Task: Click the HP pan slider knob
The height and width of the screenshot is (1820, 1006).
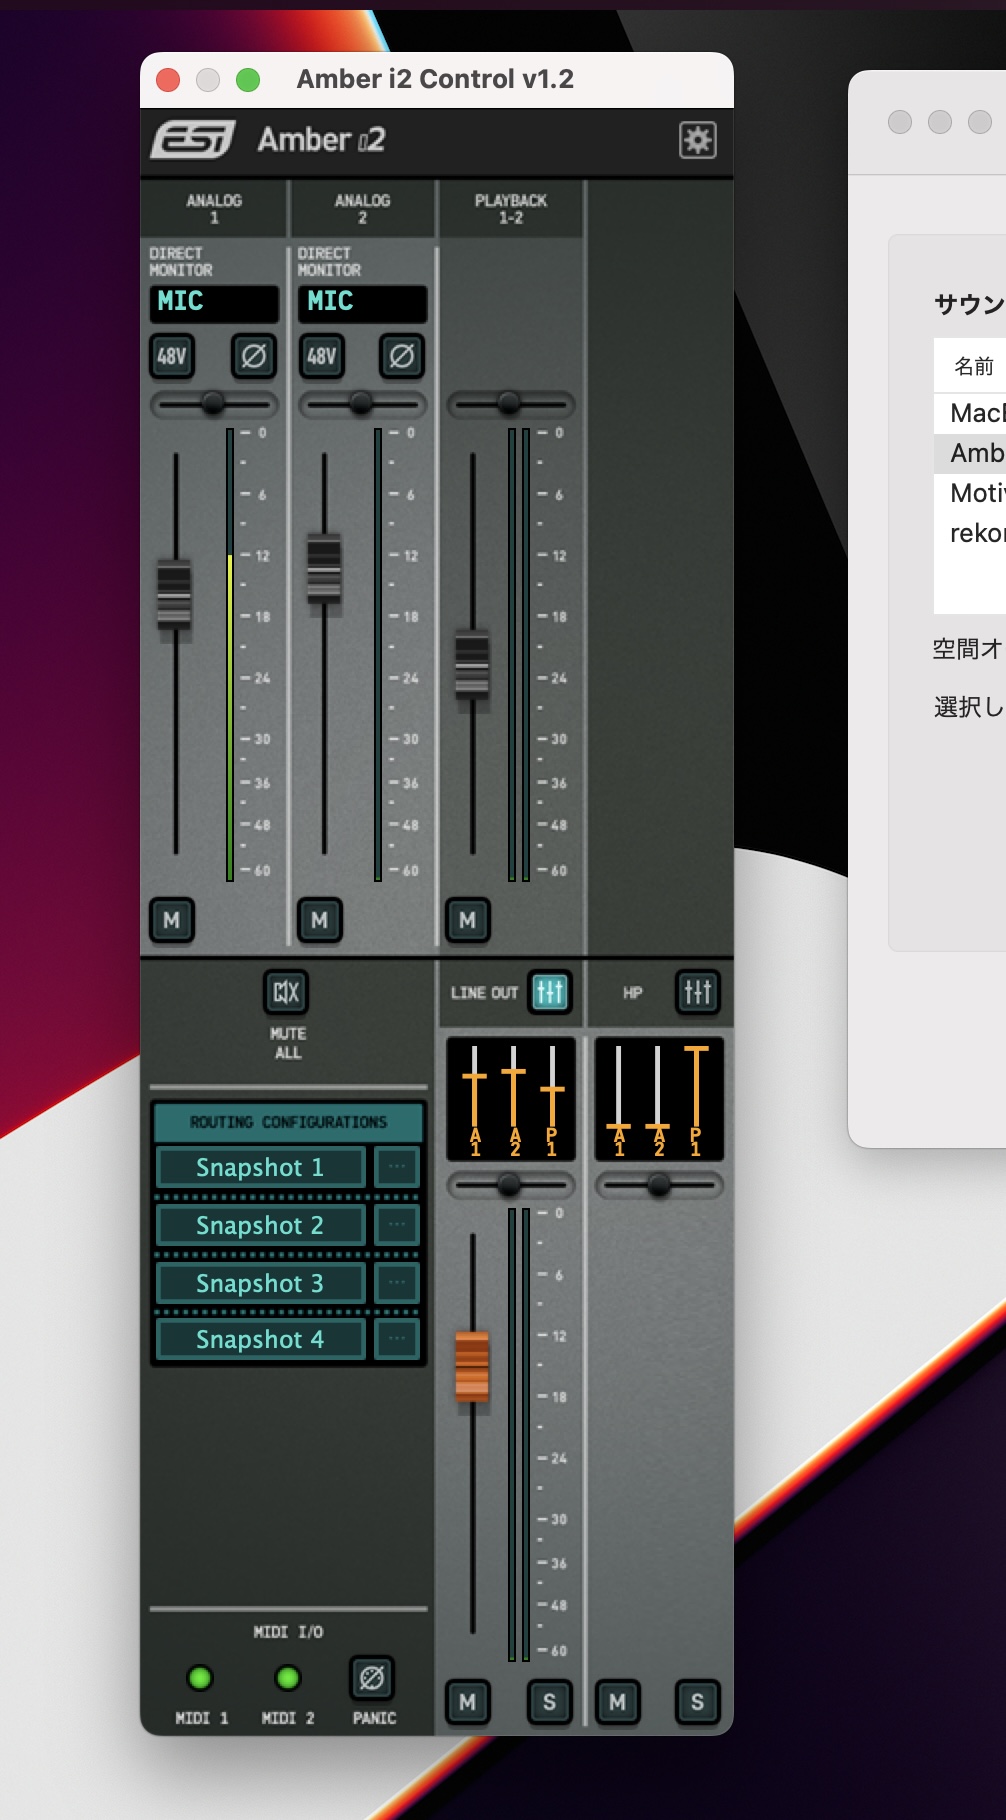Action: [x=659, y=1185]
